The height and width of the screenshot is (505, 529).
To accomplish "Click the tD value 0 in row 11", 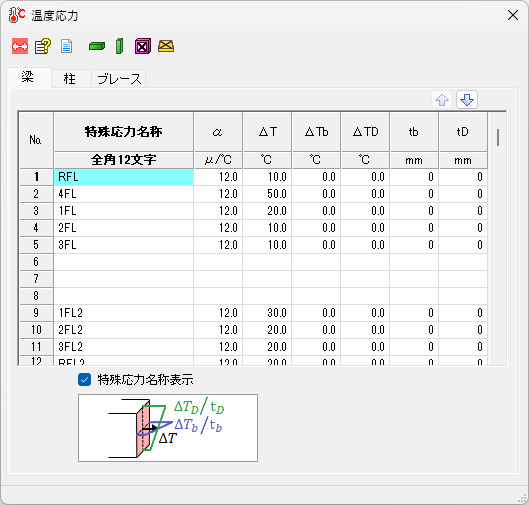I will coord(463,347).
